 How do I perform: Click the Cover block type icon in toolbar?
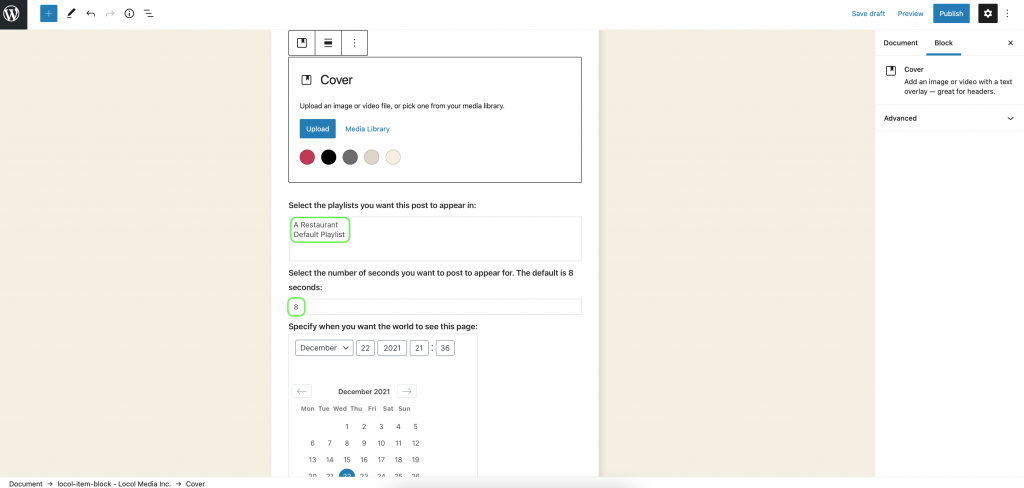point(302,42)
